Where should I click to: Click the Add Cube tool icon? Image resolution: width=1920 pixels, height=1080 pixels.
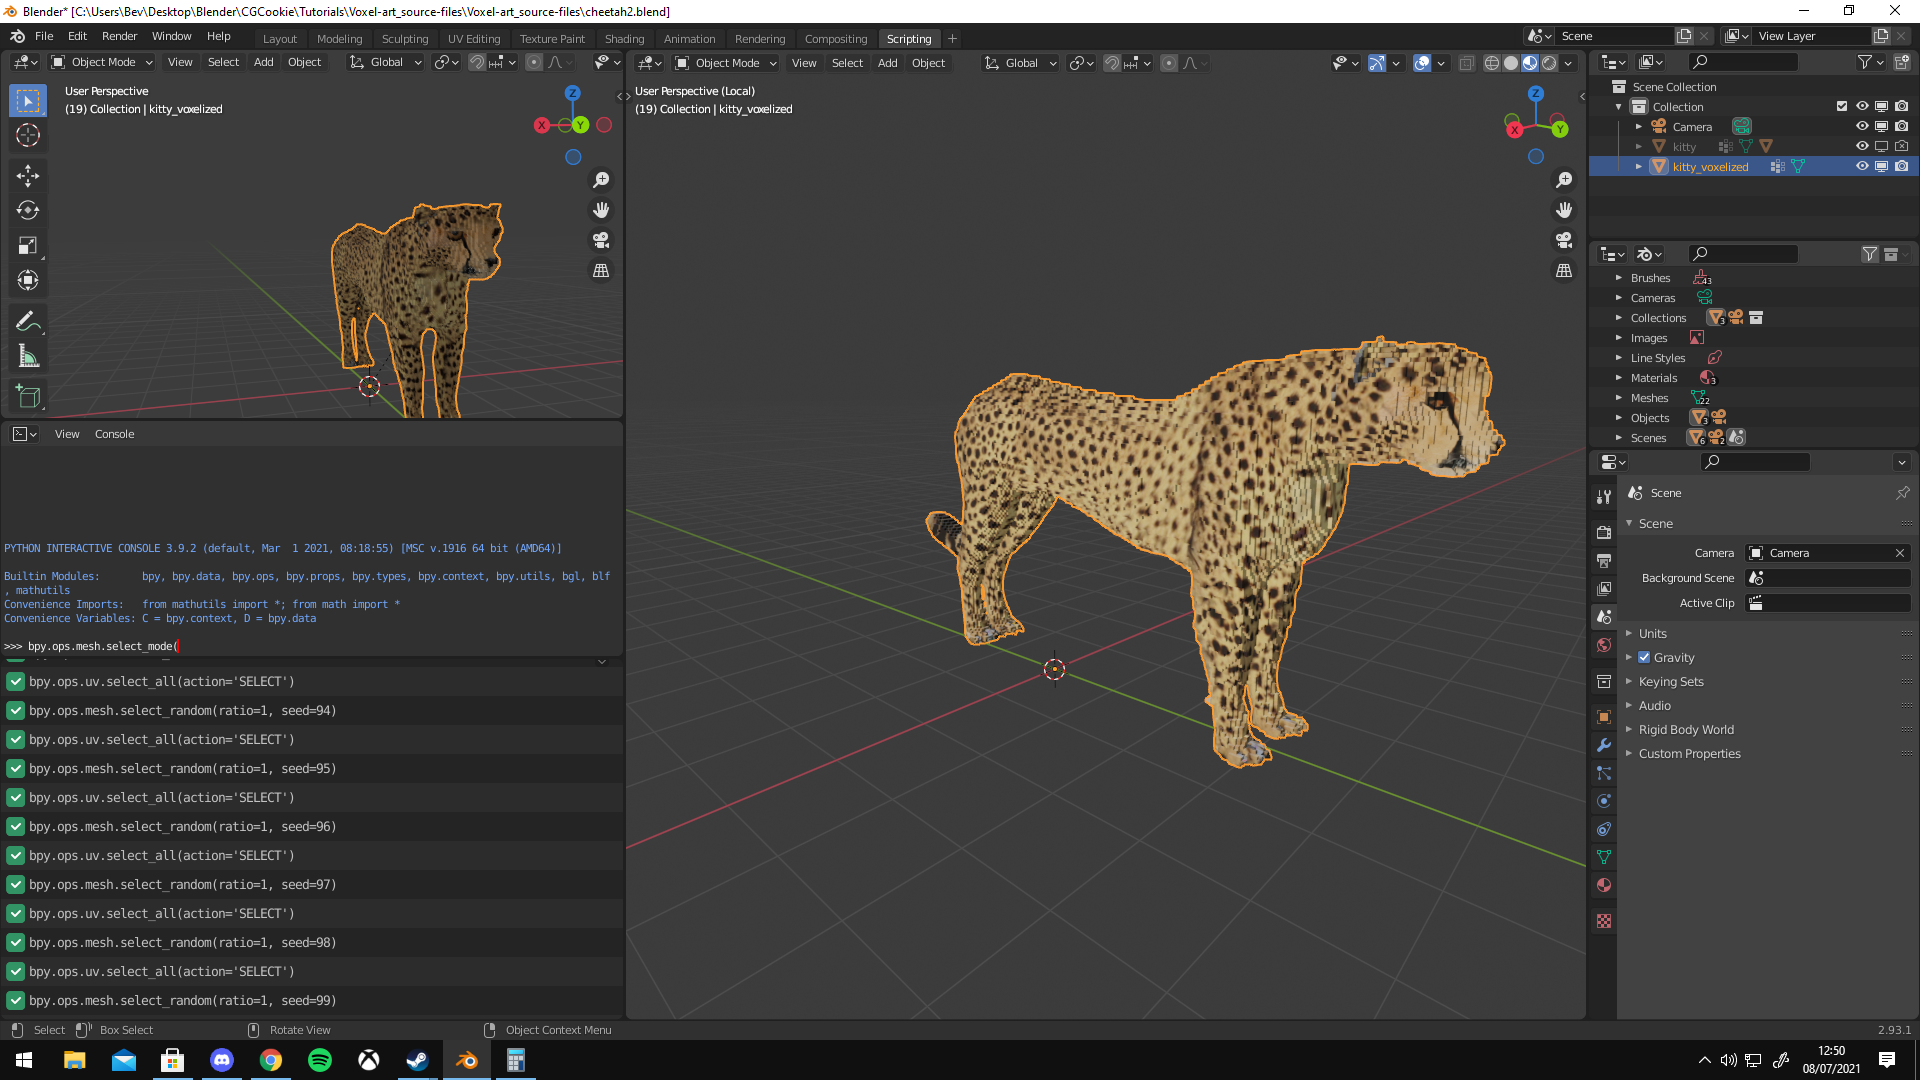click(x=28, y=396)
